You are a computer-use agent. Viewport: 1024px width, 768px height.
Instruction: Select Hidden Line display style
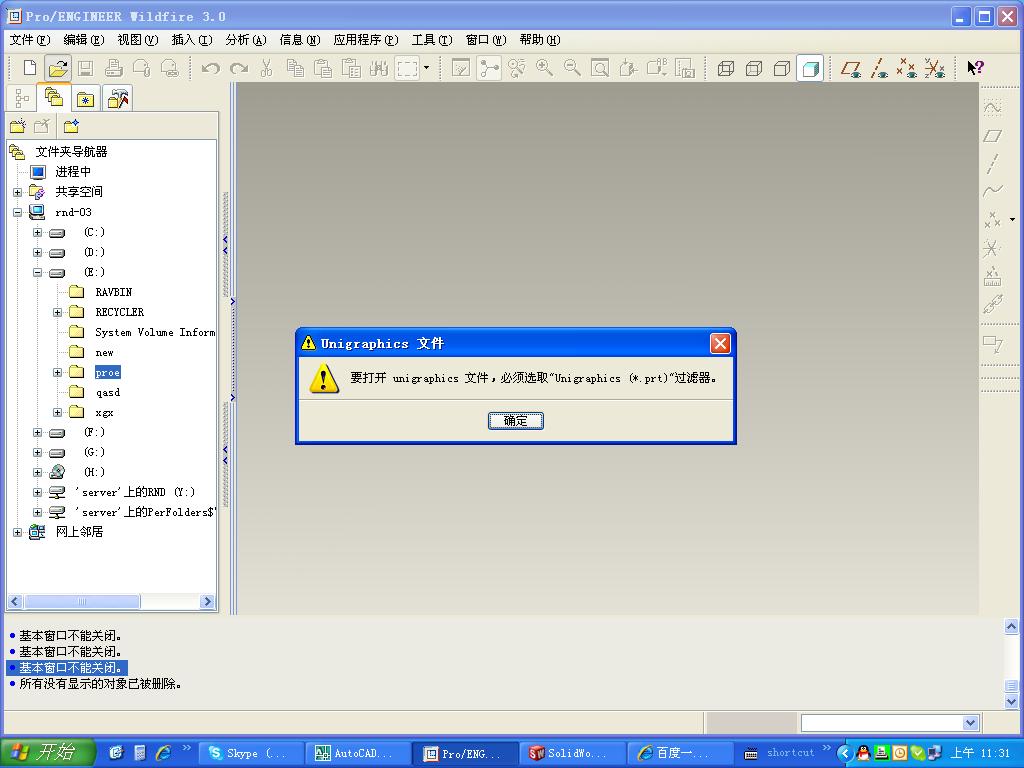point(754,68)
